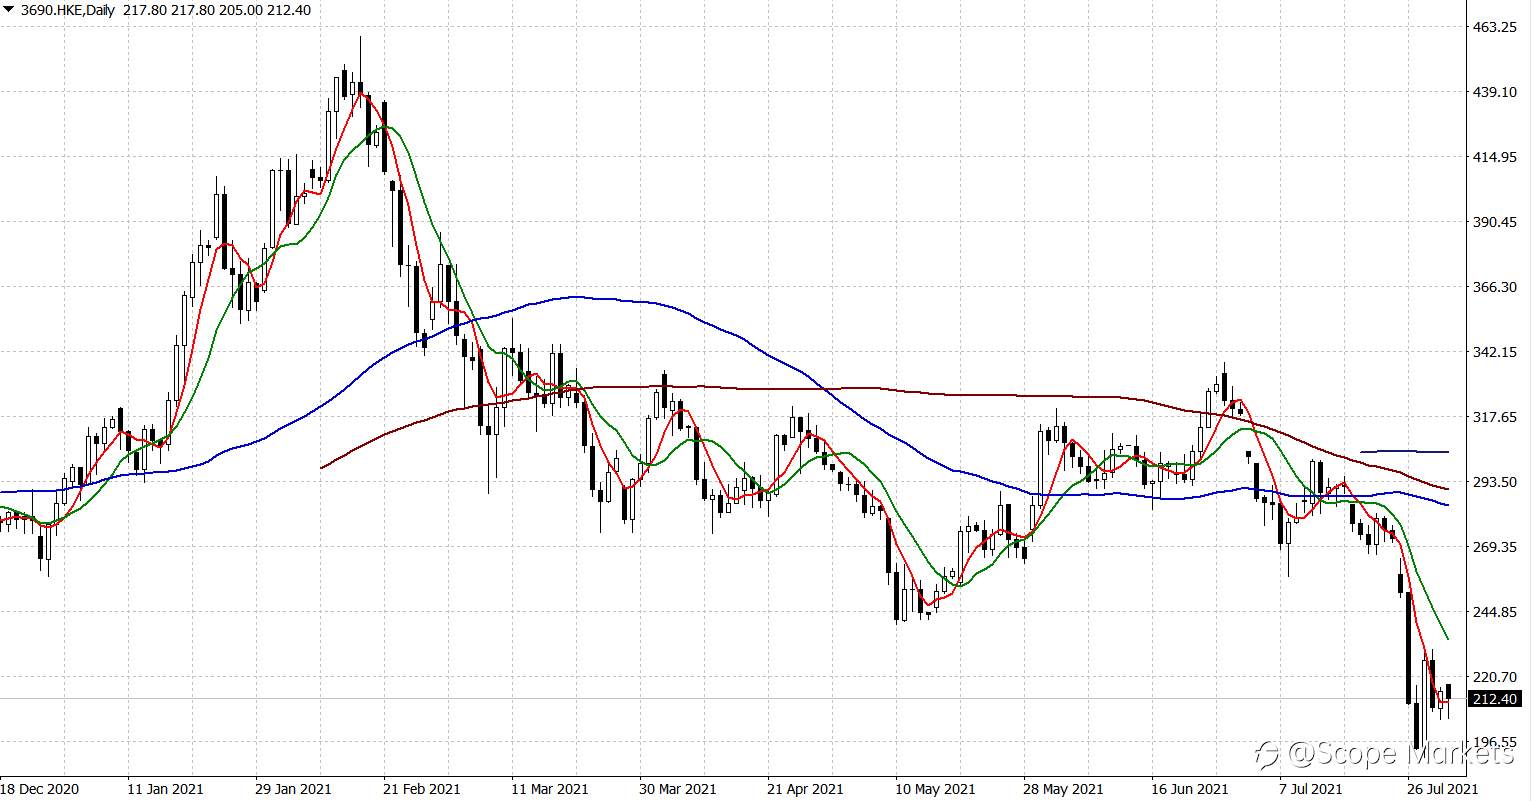This screenshot has width=1531, height=801.
Task: Click the 3690.HKE,Daily chart title
Action: [66, 9]
